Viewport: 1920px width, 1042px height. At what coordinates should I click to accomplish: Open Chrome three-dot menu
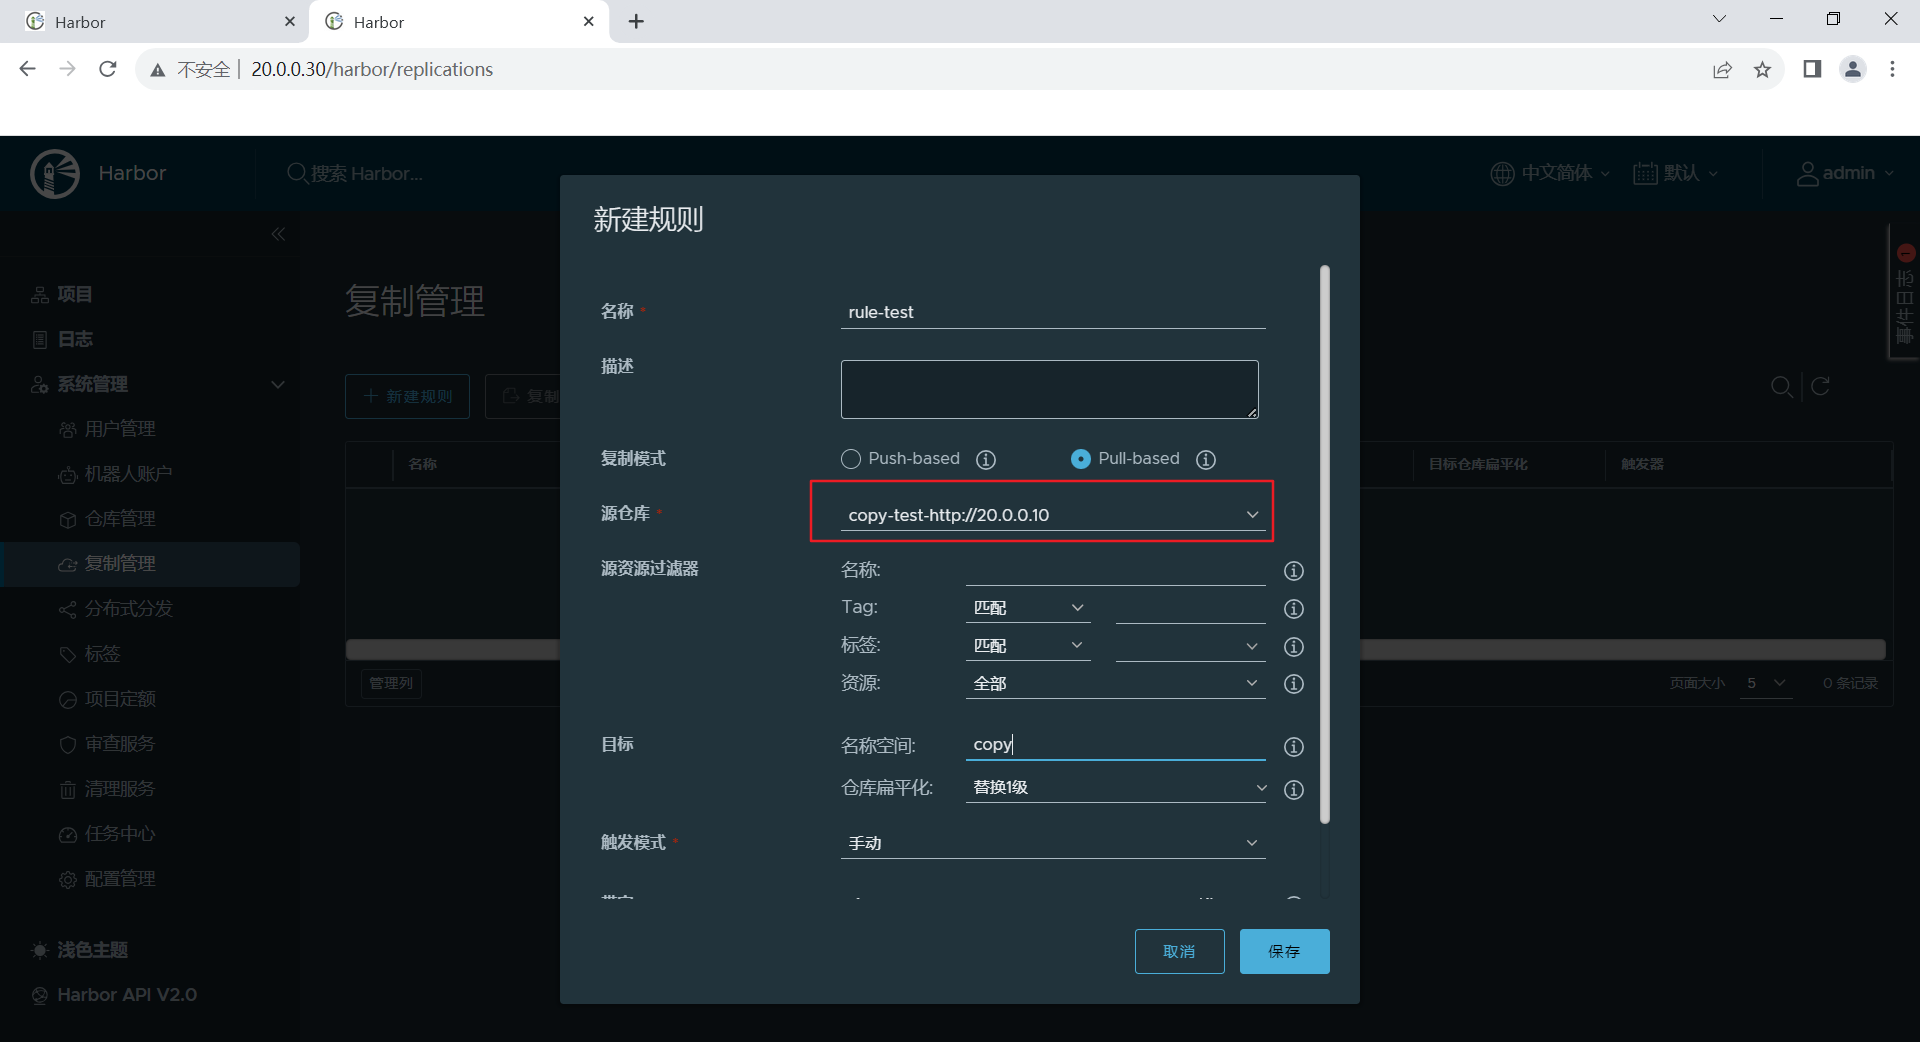click(x=1892, y=69)
